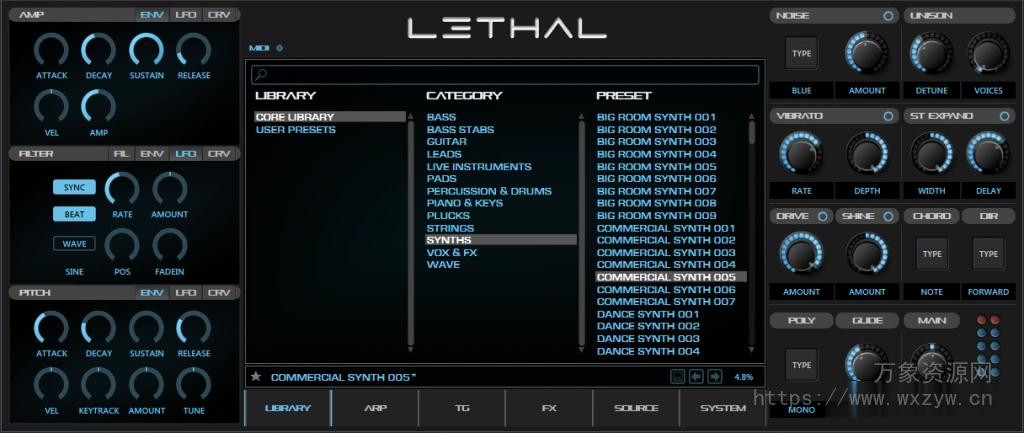1024x433 pixels.
Task: Click the Unison Voices knob
Action: 988,53
